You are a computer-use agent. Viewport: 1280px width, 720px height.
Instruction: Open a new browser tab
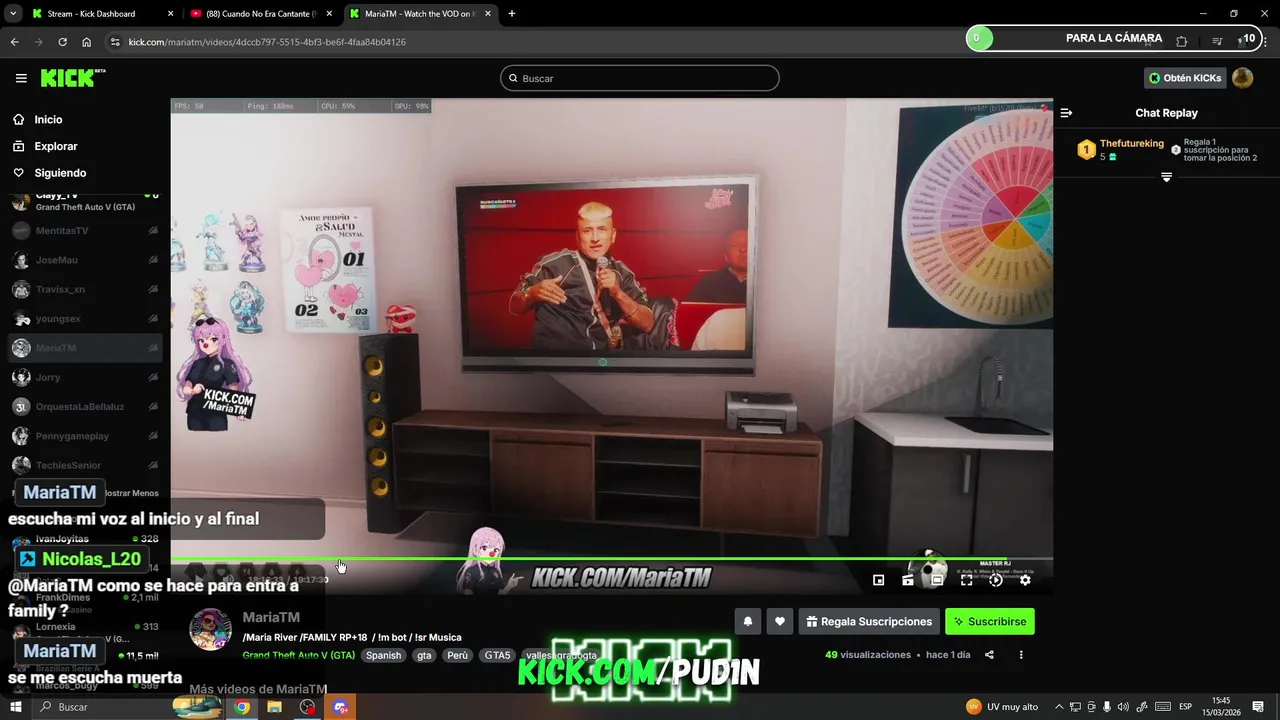pos(512,14)
